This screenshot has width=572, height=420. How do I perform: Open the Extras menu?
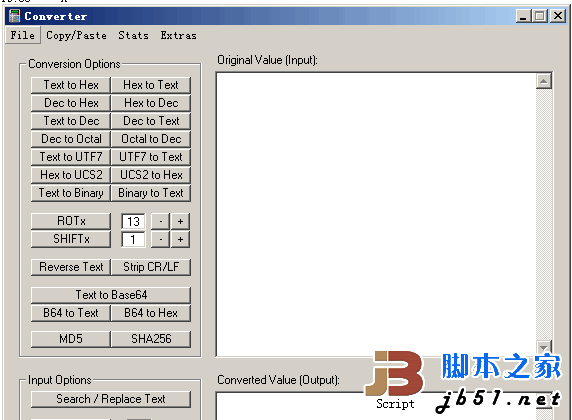point(178,35)
